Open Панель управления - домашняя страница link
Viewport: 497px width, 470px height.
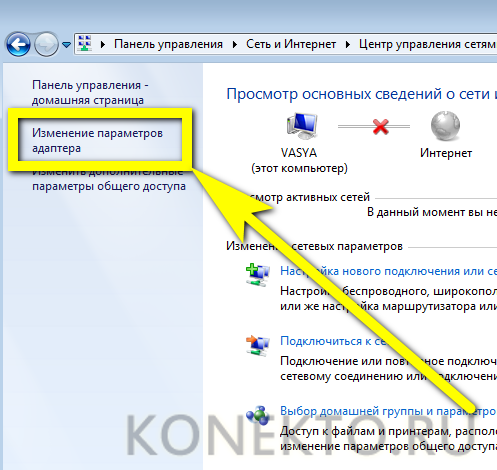point(90,92)
